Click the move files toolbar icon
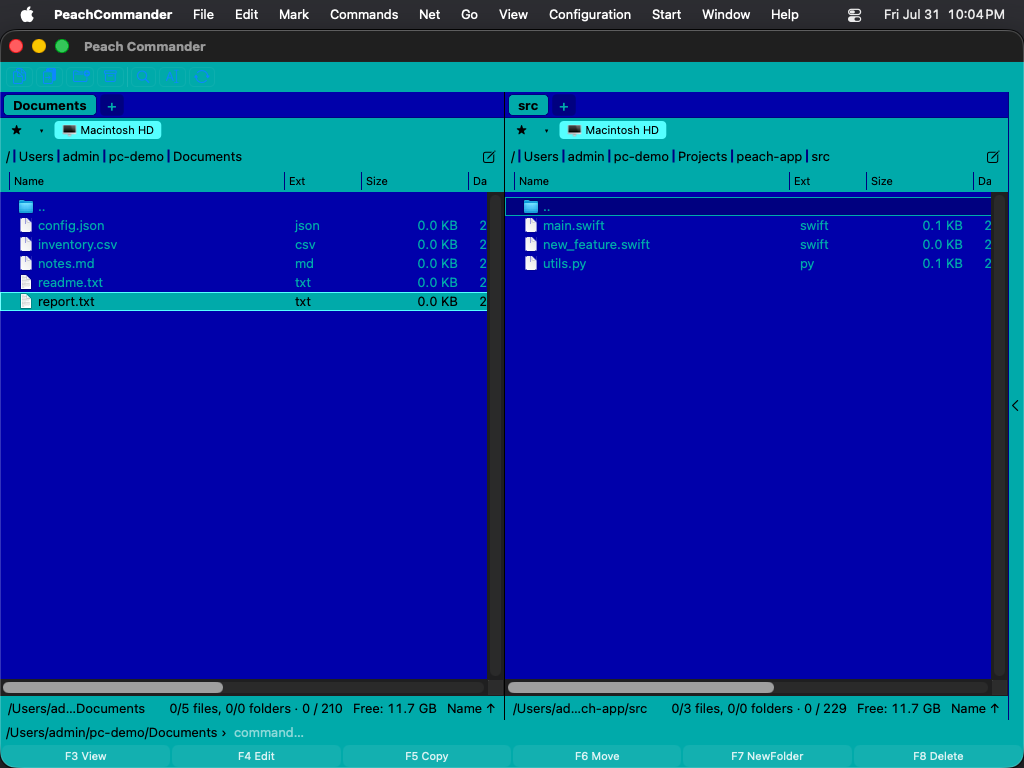The width and height of the screenshot is (1024, 768). tap(49, 76)
